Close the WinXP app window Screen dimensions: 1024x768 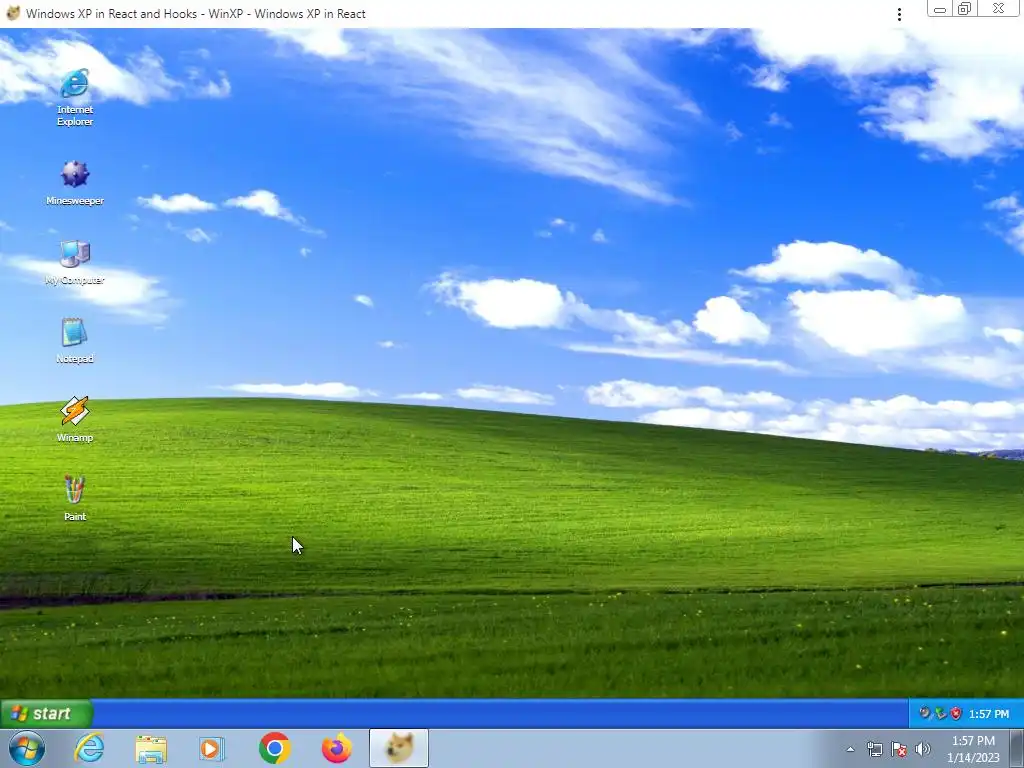pyautogui.click(x=999, y=8)
